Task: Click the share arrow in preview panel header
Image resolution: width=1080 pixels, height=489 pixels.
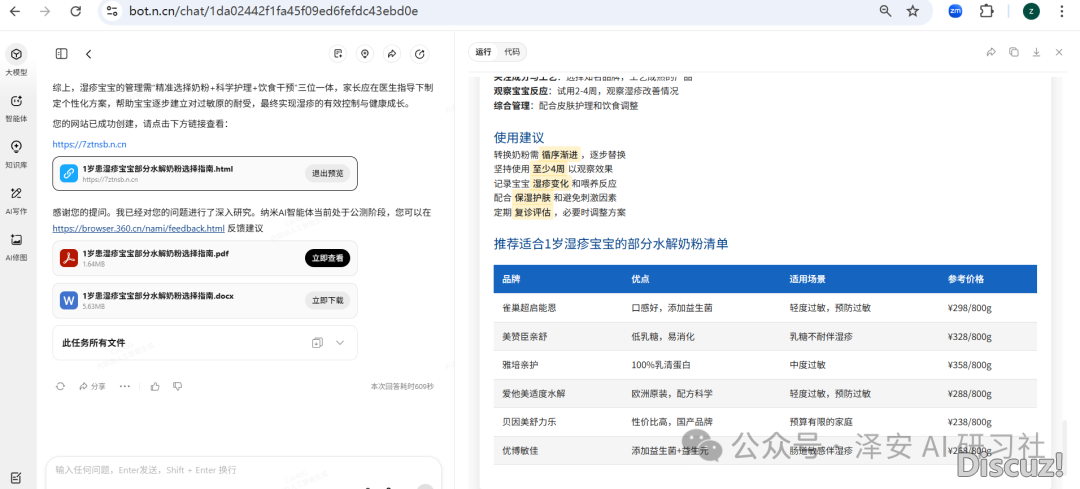Action: click(x=991, y=52)
